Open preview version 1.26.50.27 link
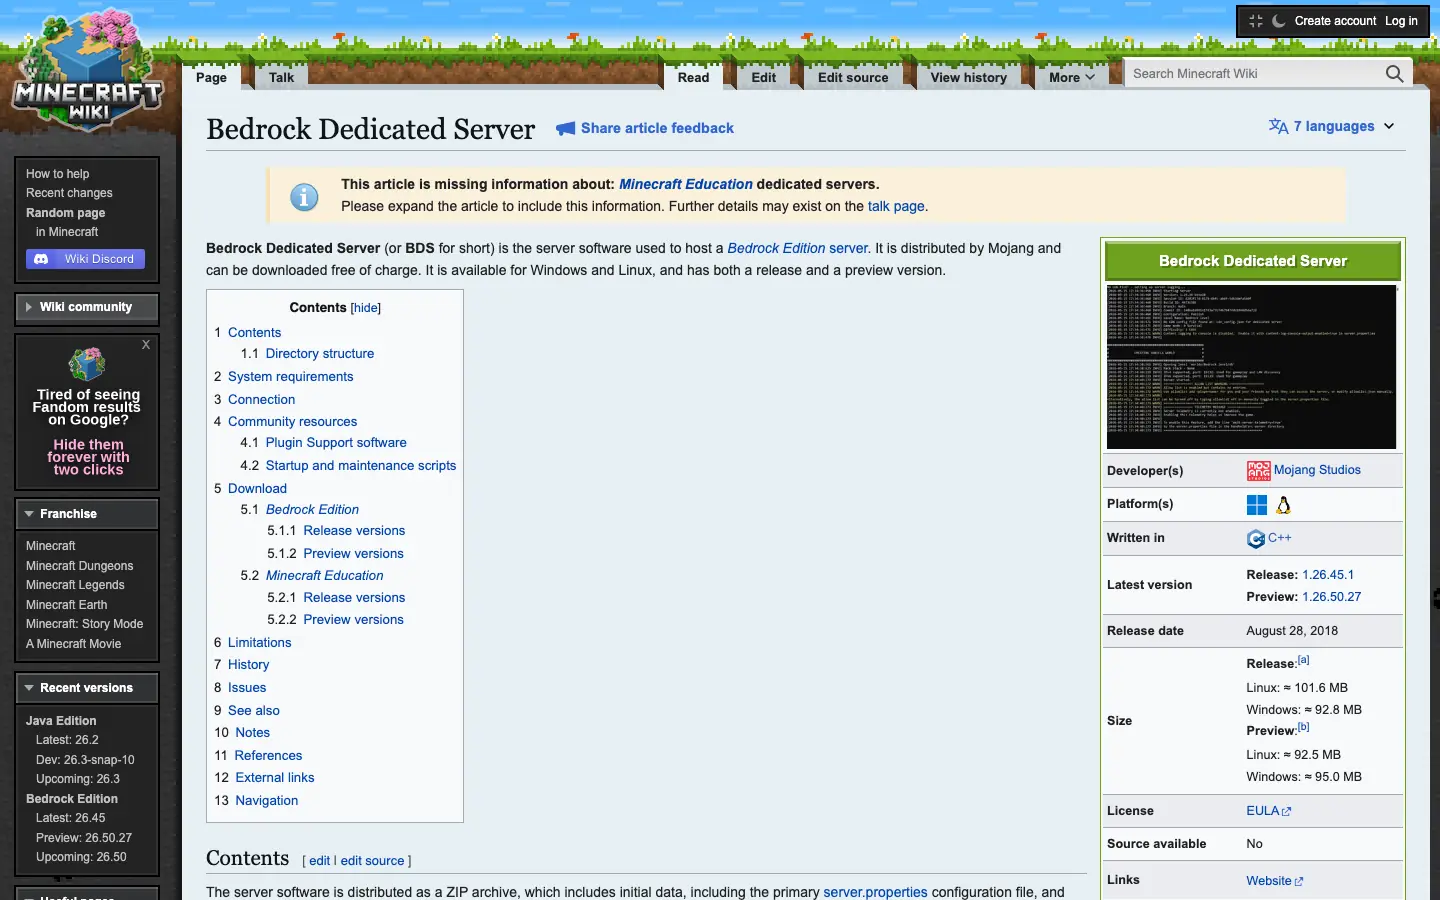 1331,597
